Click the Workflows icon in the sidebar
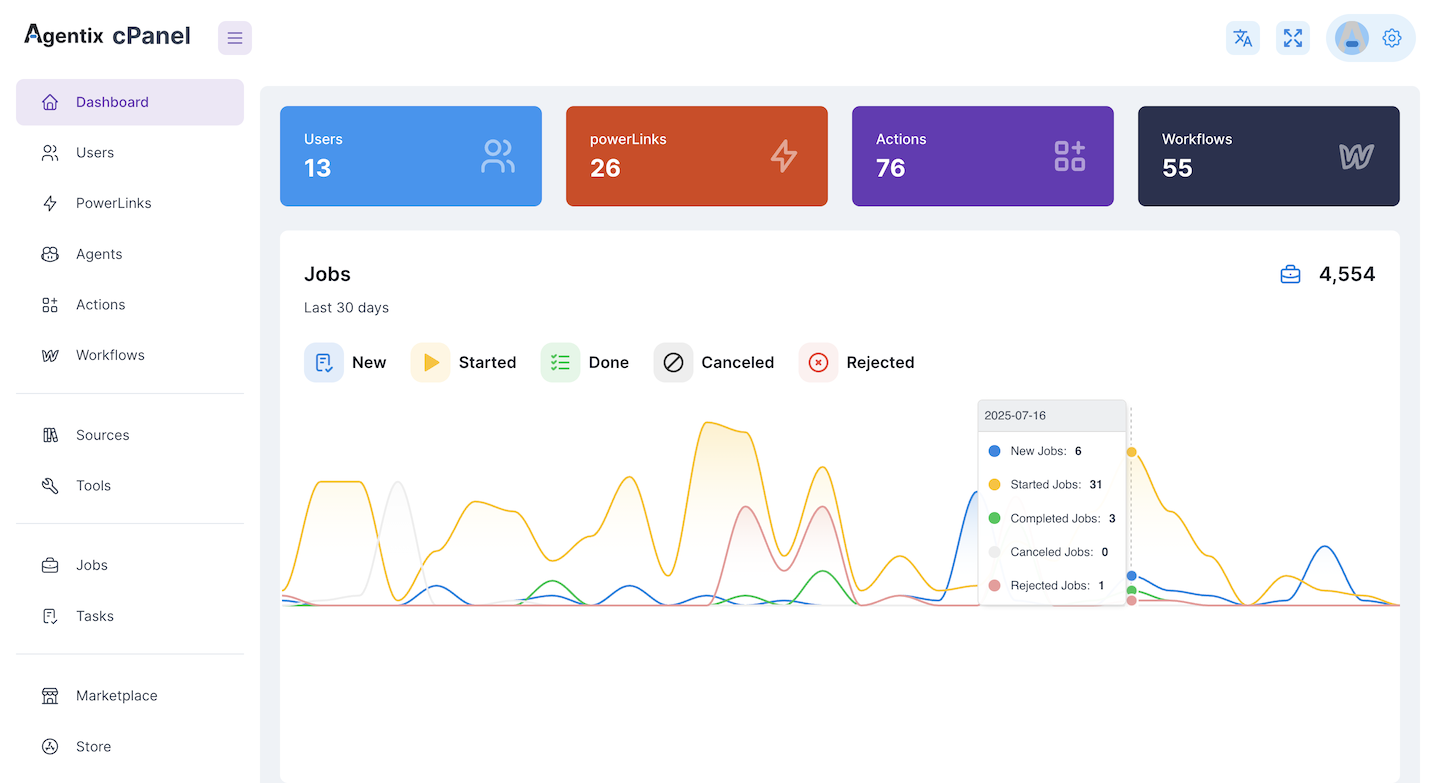The image size is (1440, 783). click(x=50, y=355)
